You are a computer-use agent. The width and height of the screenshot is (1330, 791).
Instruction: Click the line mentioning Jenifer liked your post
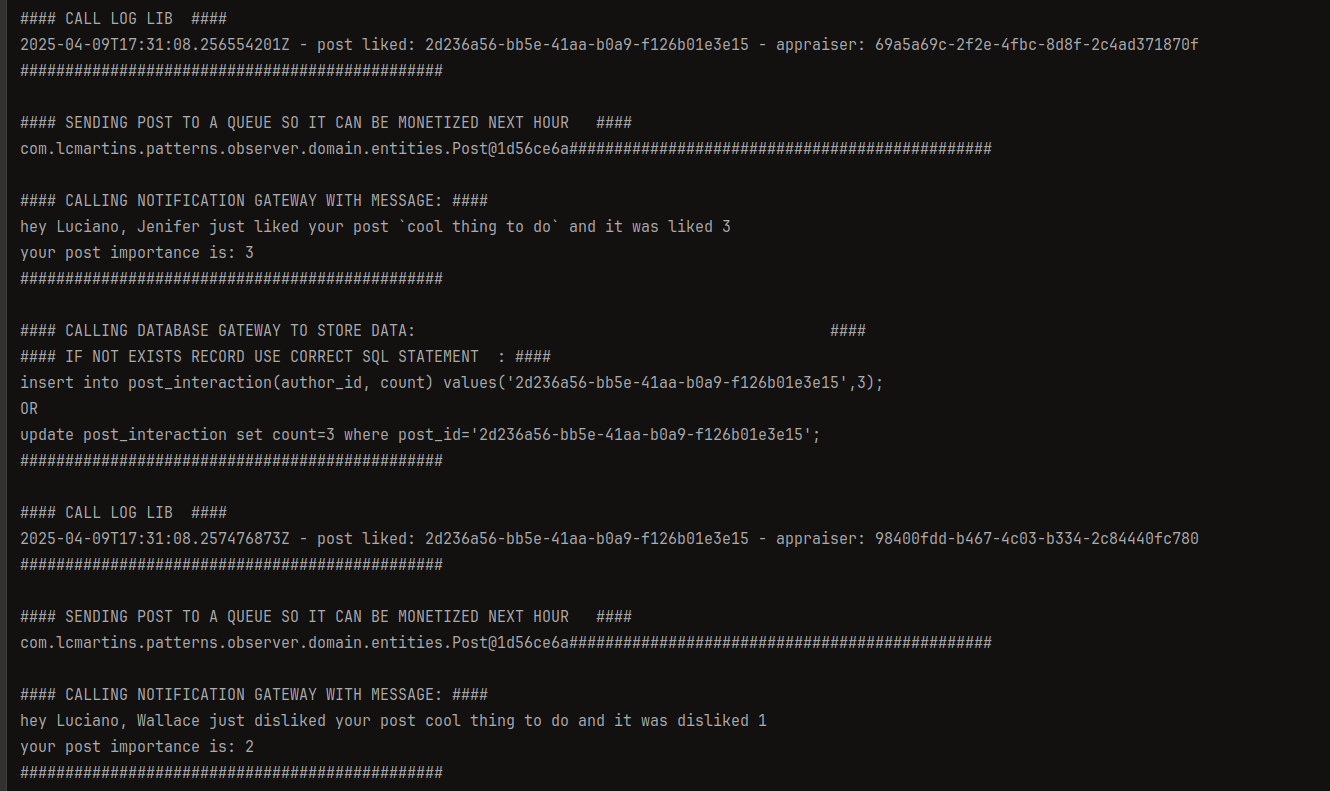[x=375, y=226]
